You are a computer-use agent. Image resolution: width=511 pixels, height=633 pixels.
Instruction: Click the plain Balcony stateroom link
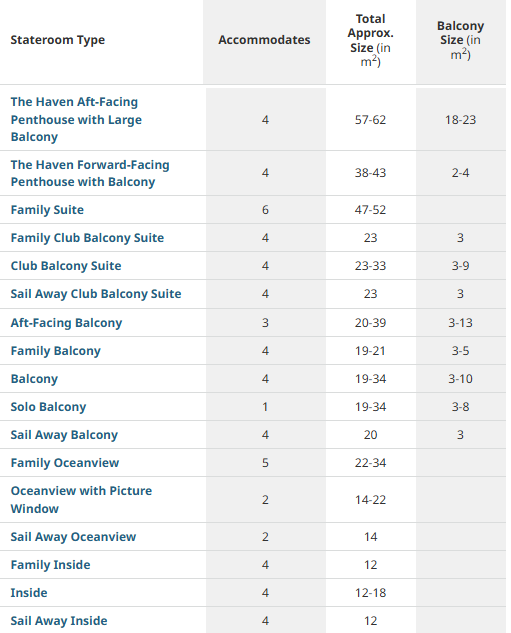click(34, 379)
